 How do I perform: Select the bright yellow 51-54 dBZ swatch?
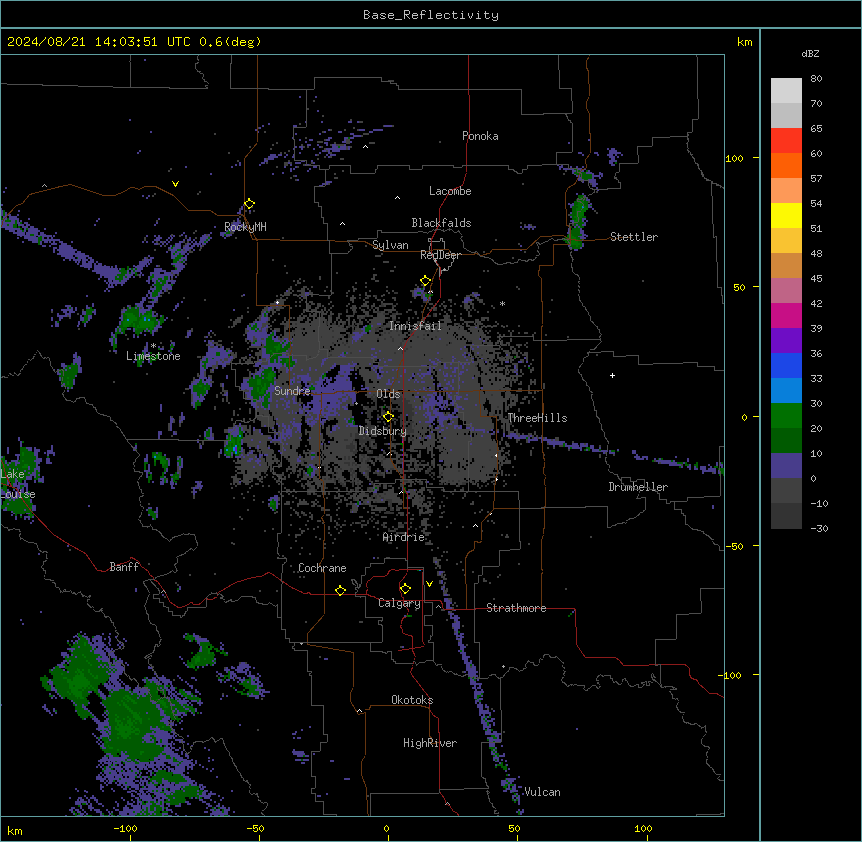click(x=786, y=215)
